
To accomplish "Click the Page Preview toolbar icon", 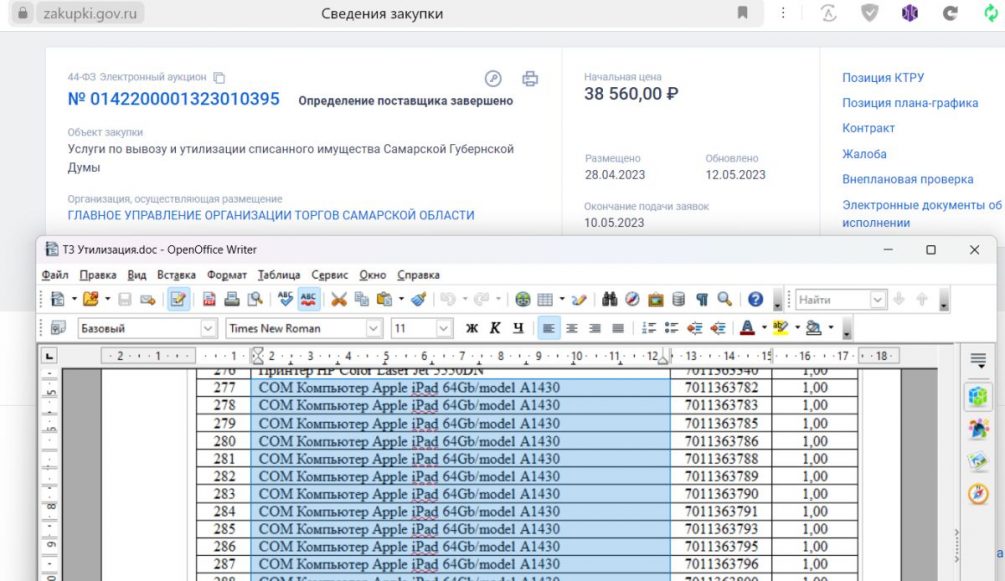I will click(x=255, y=299).
